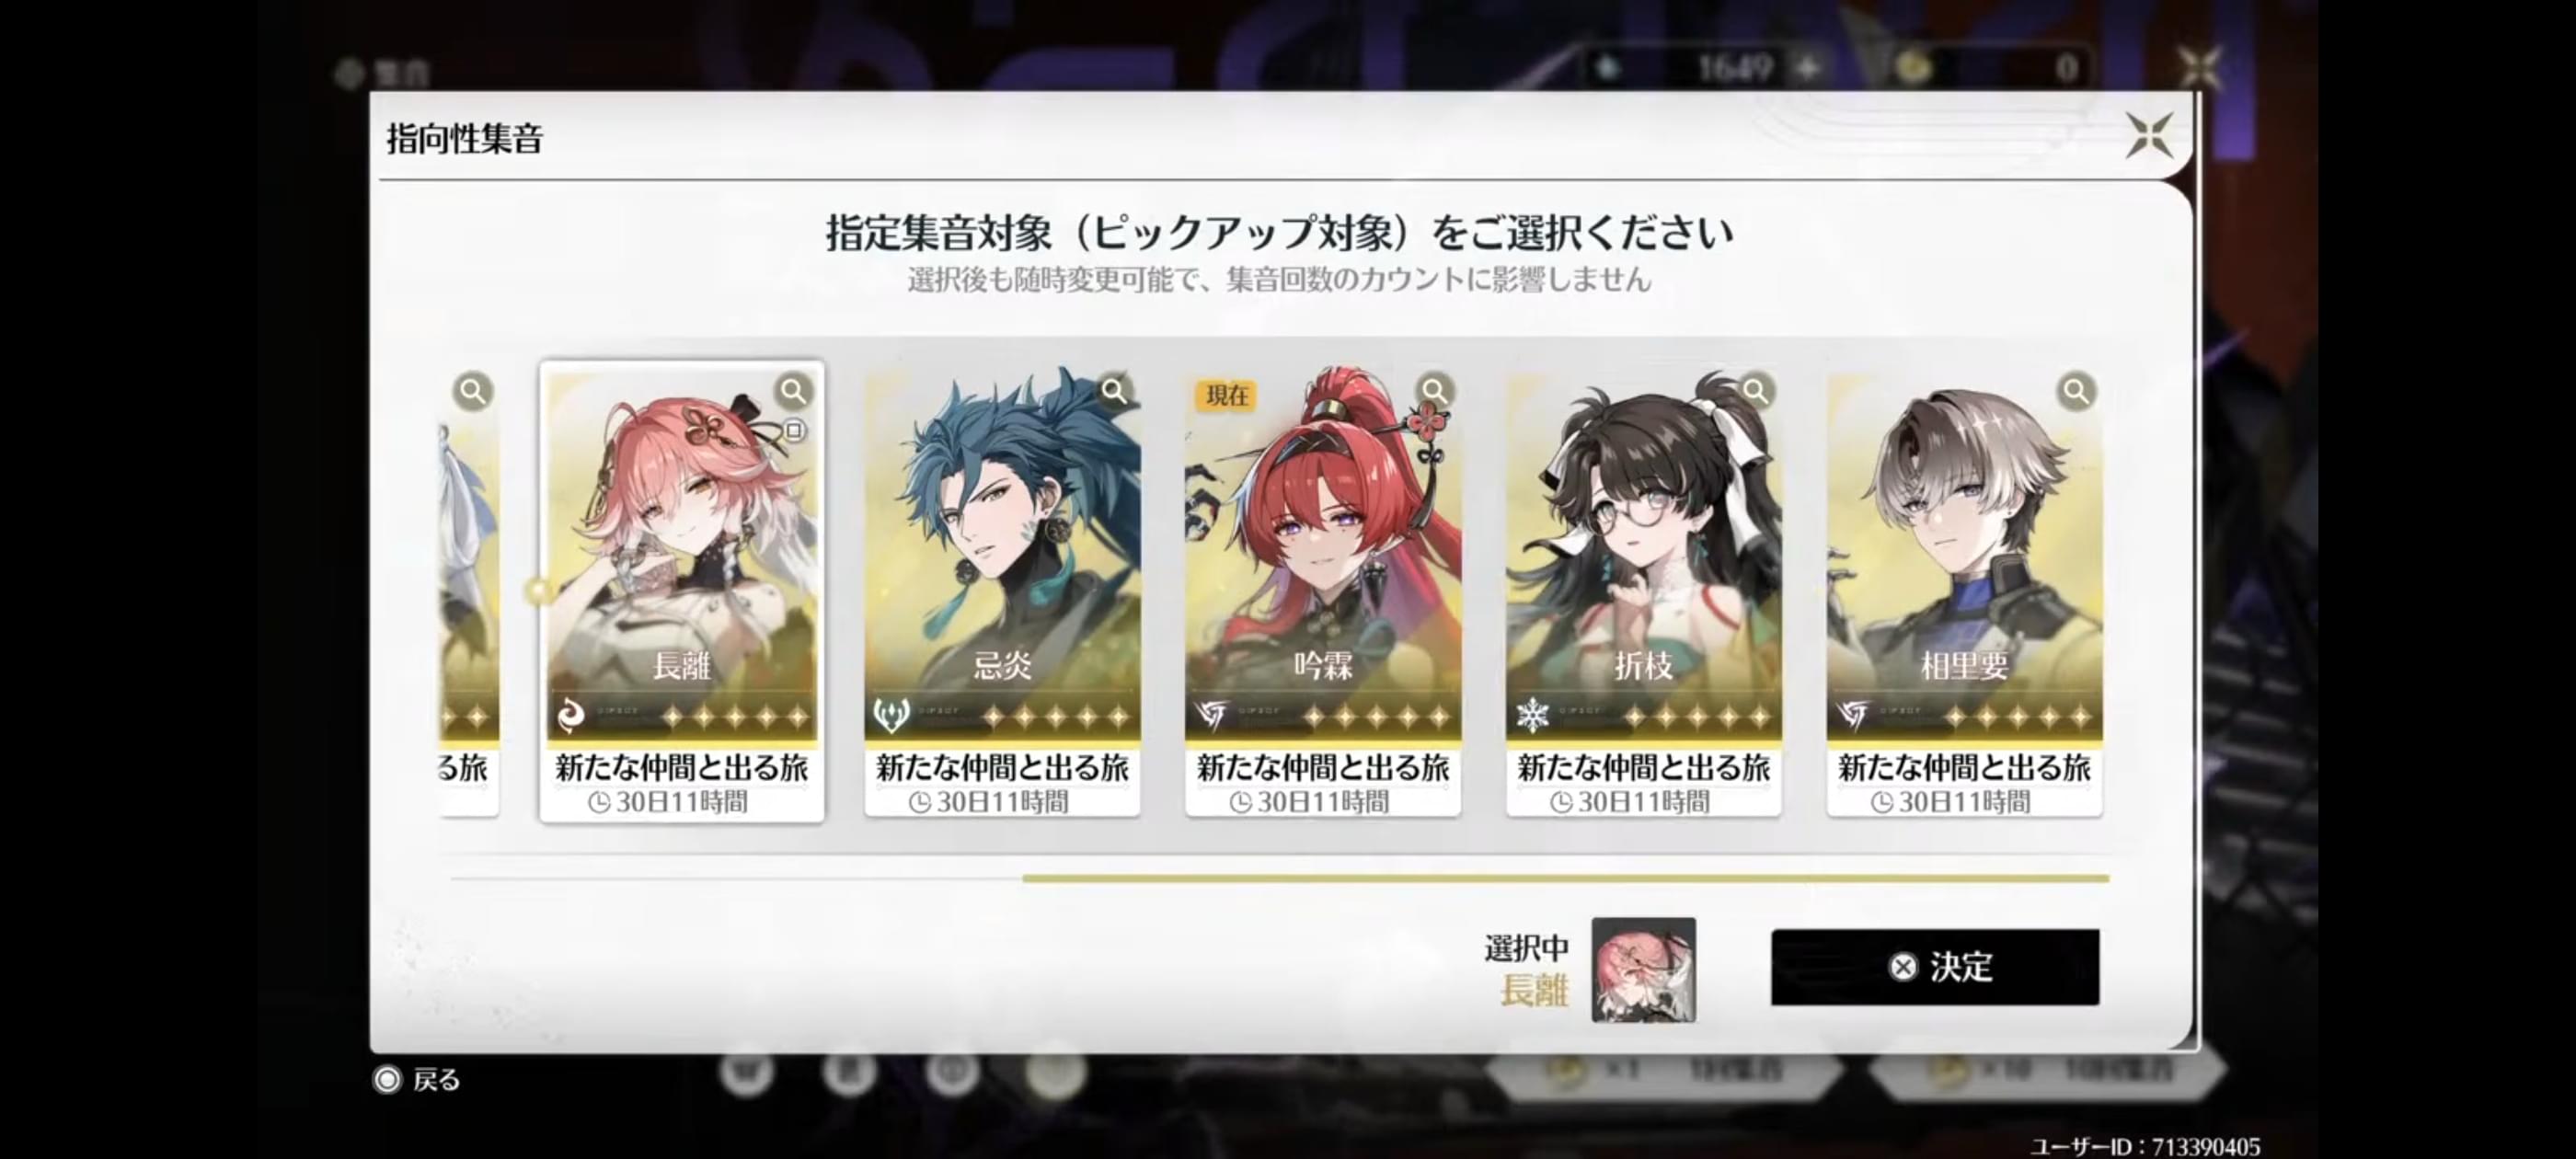Close the 指向性集音 dialog with X icon
The image size is (2576, 1159).
[x=2149, y=135]
